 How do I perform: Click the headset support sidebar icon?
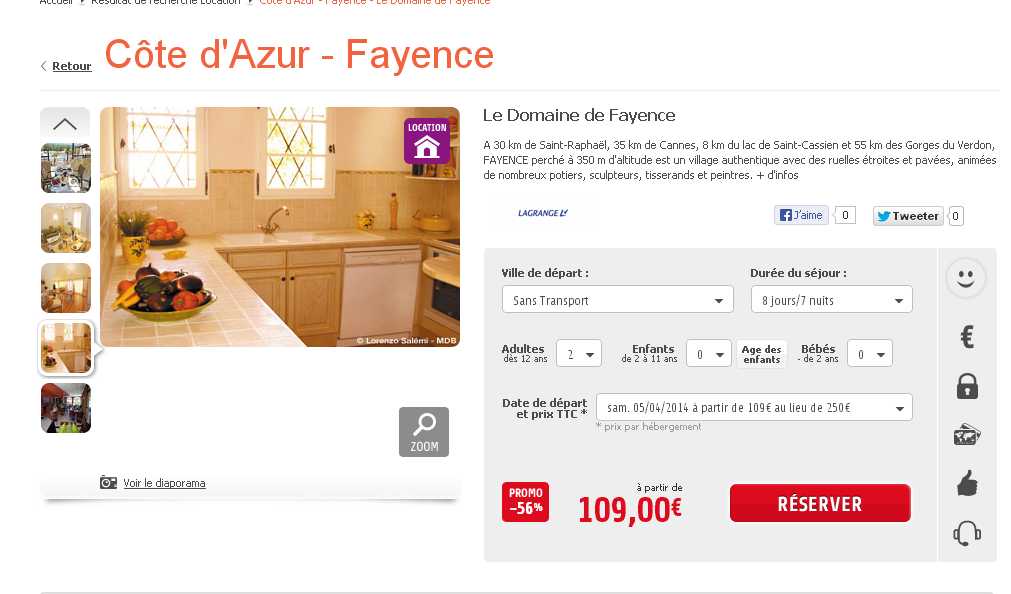click(x=967, y=533)
